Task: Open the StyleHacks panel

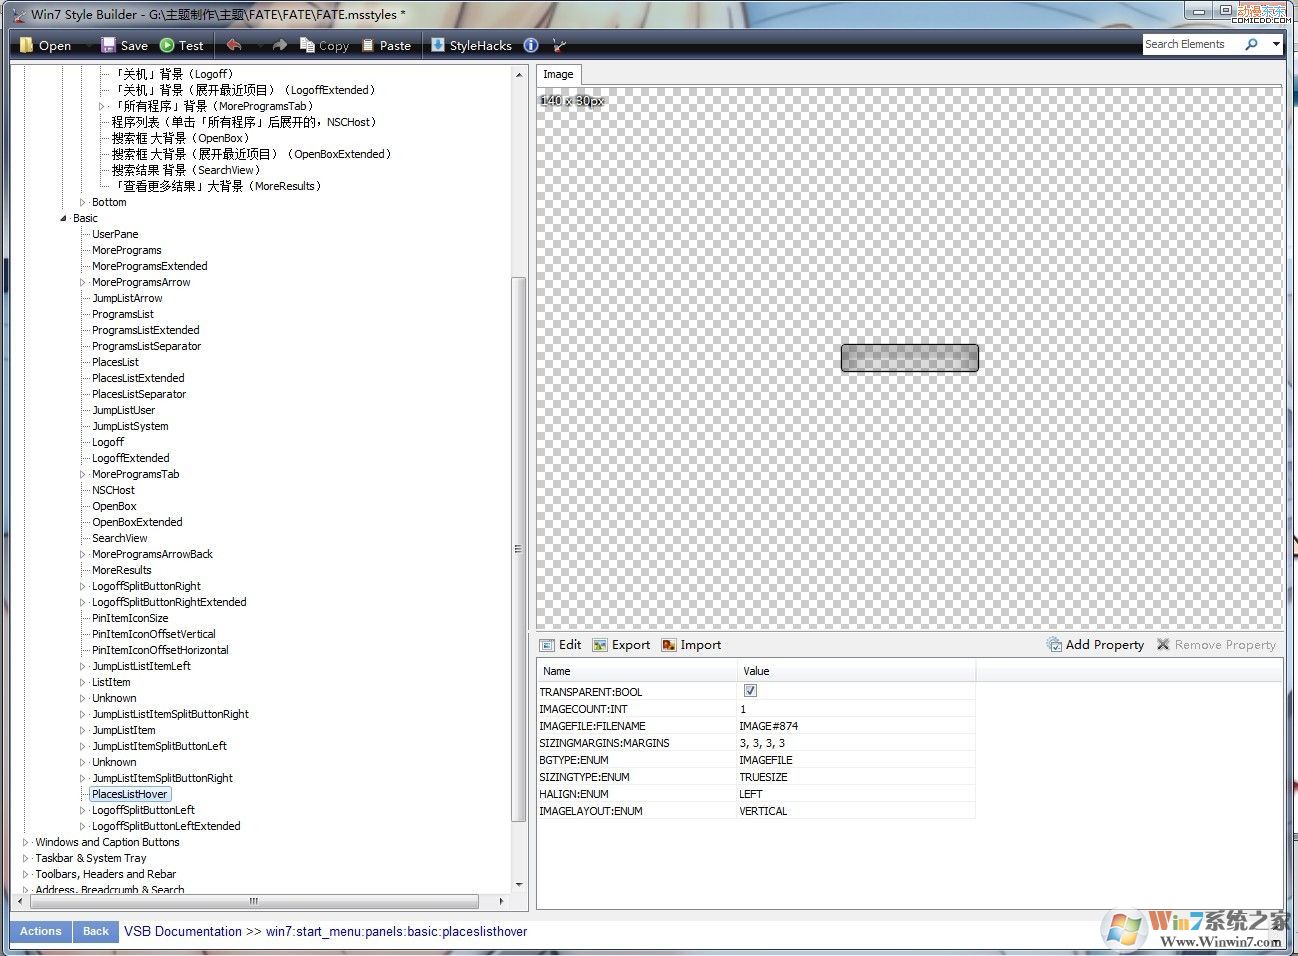Action: point(470,45)
